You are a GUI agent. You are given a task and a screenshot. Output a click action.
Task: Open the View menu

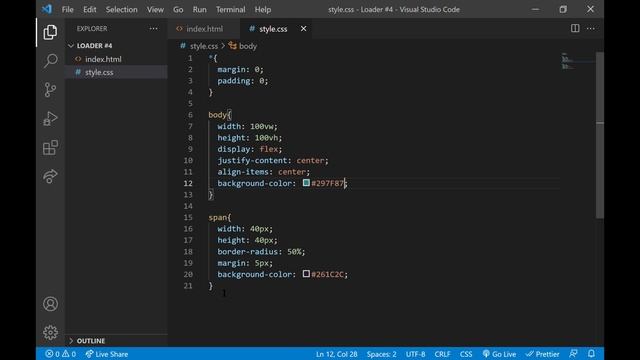tap(155, 9)
